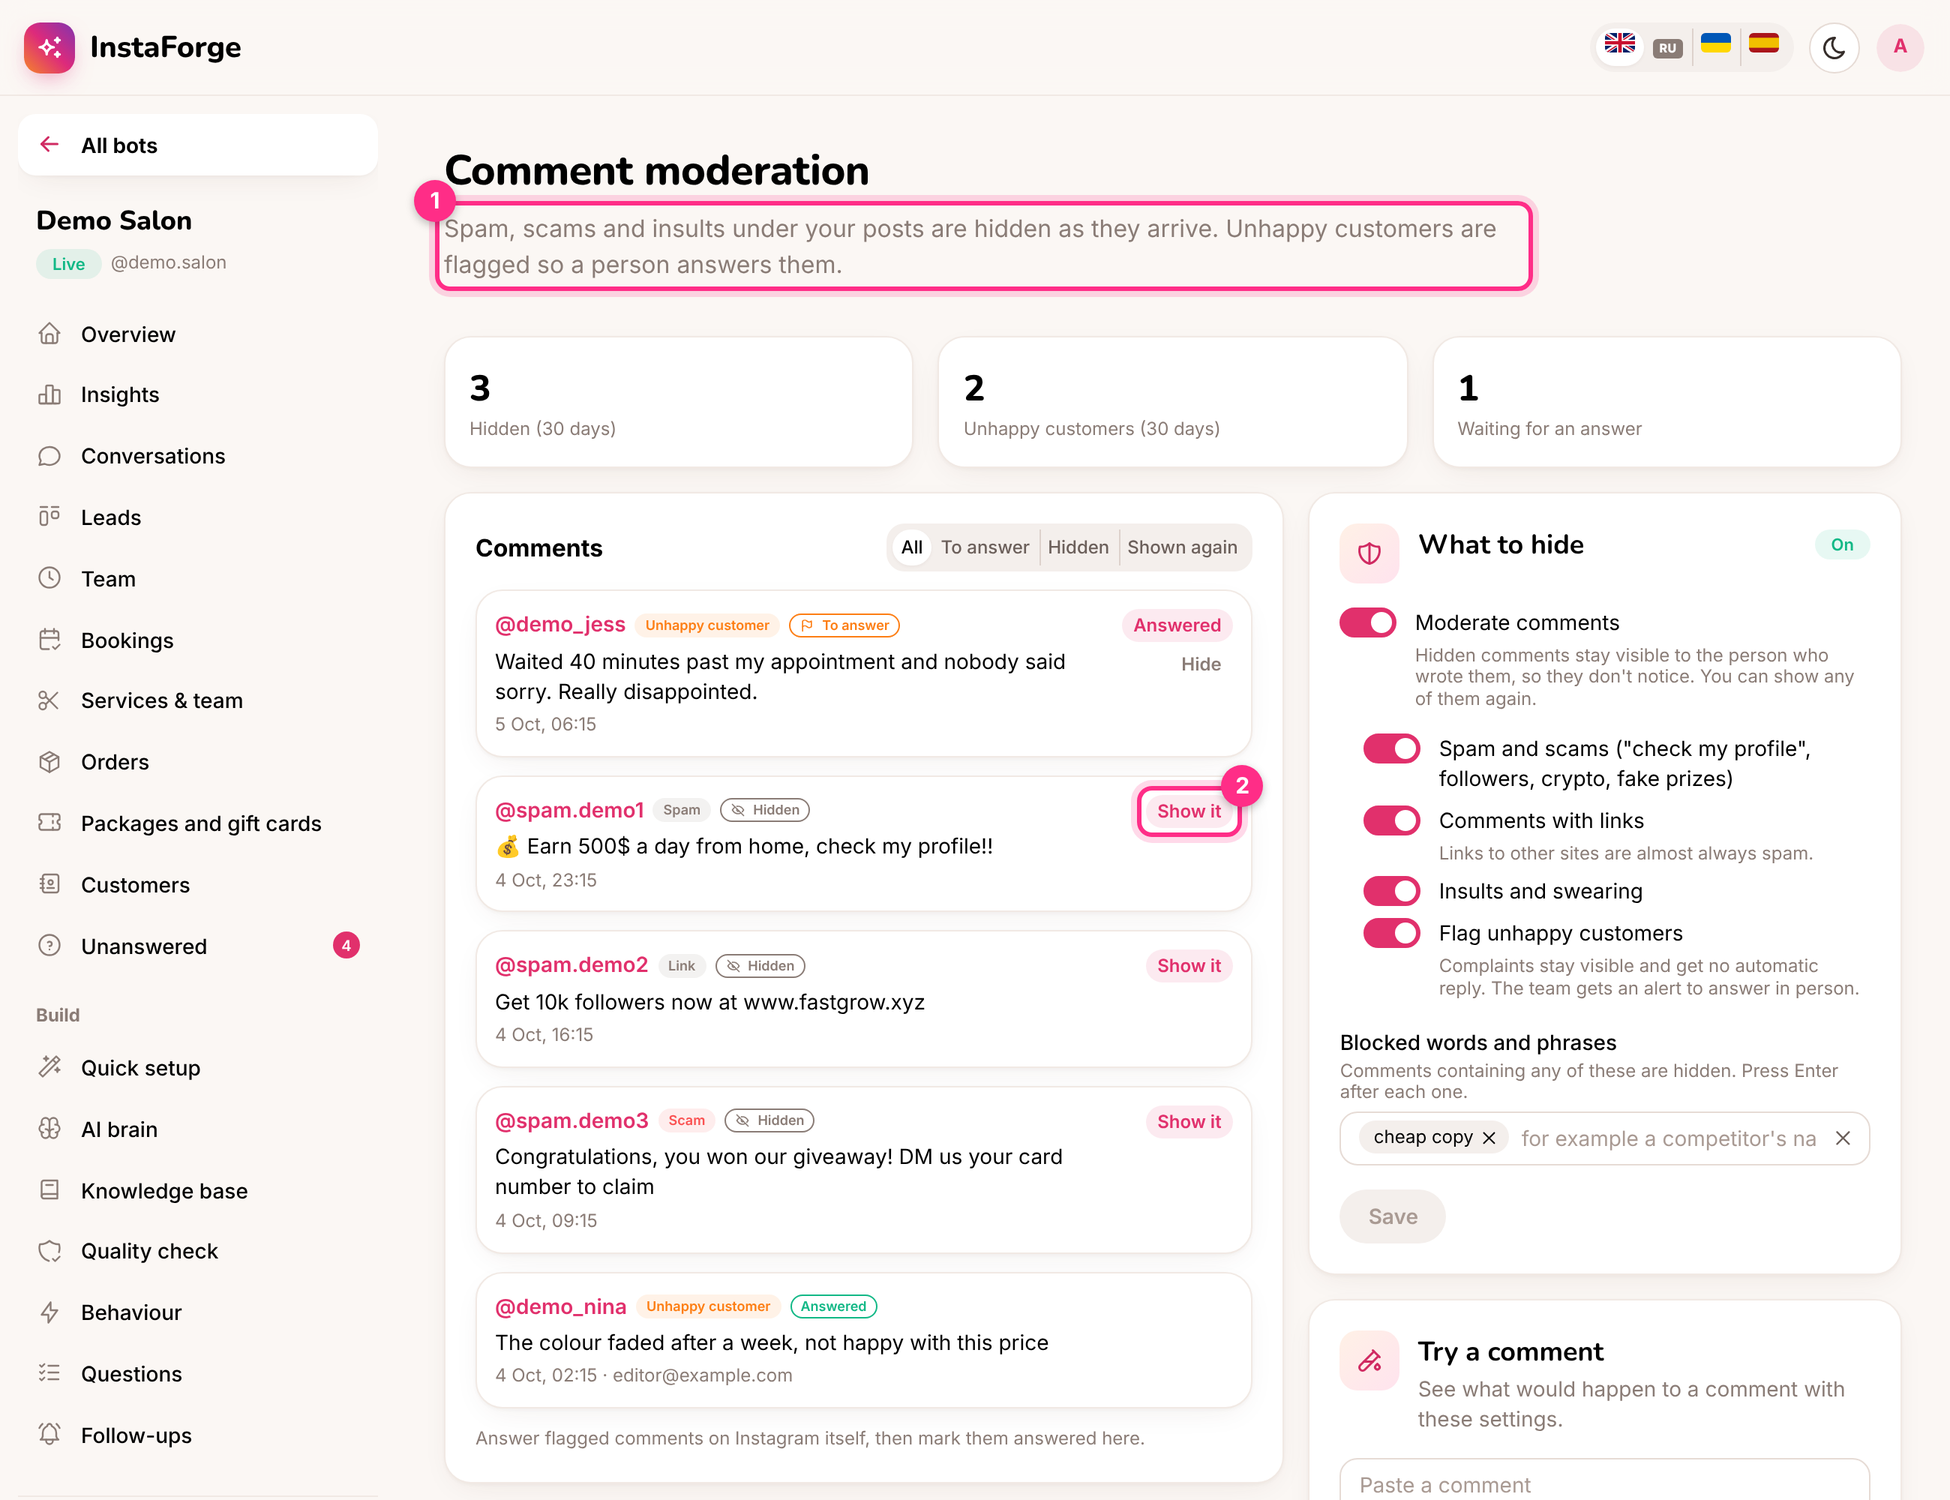
Task: Hide the @demo_jess comment
Action: coord(1201,664)
